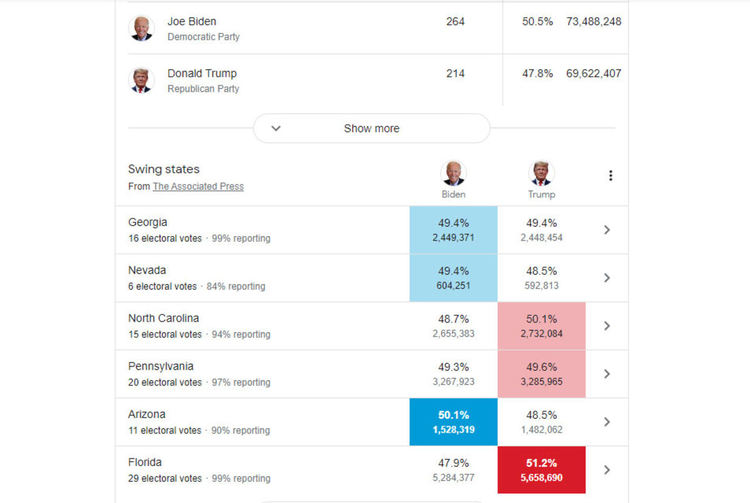Click the Florida state name
This screenshot has width=750, height=503.
(145, 462)
